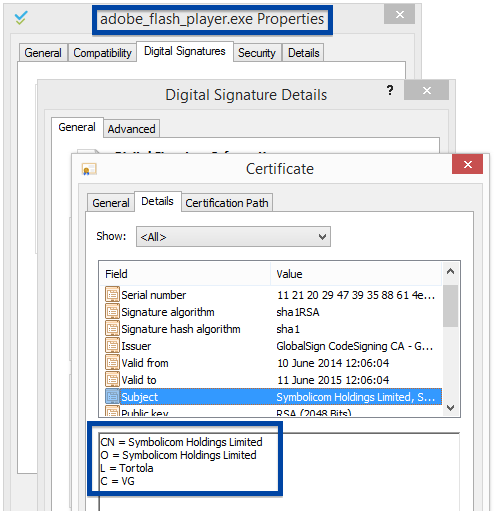This screenshot has width=496, height=511.
Task: Open Details tab in Properties window
Action: tap(303, 53)
